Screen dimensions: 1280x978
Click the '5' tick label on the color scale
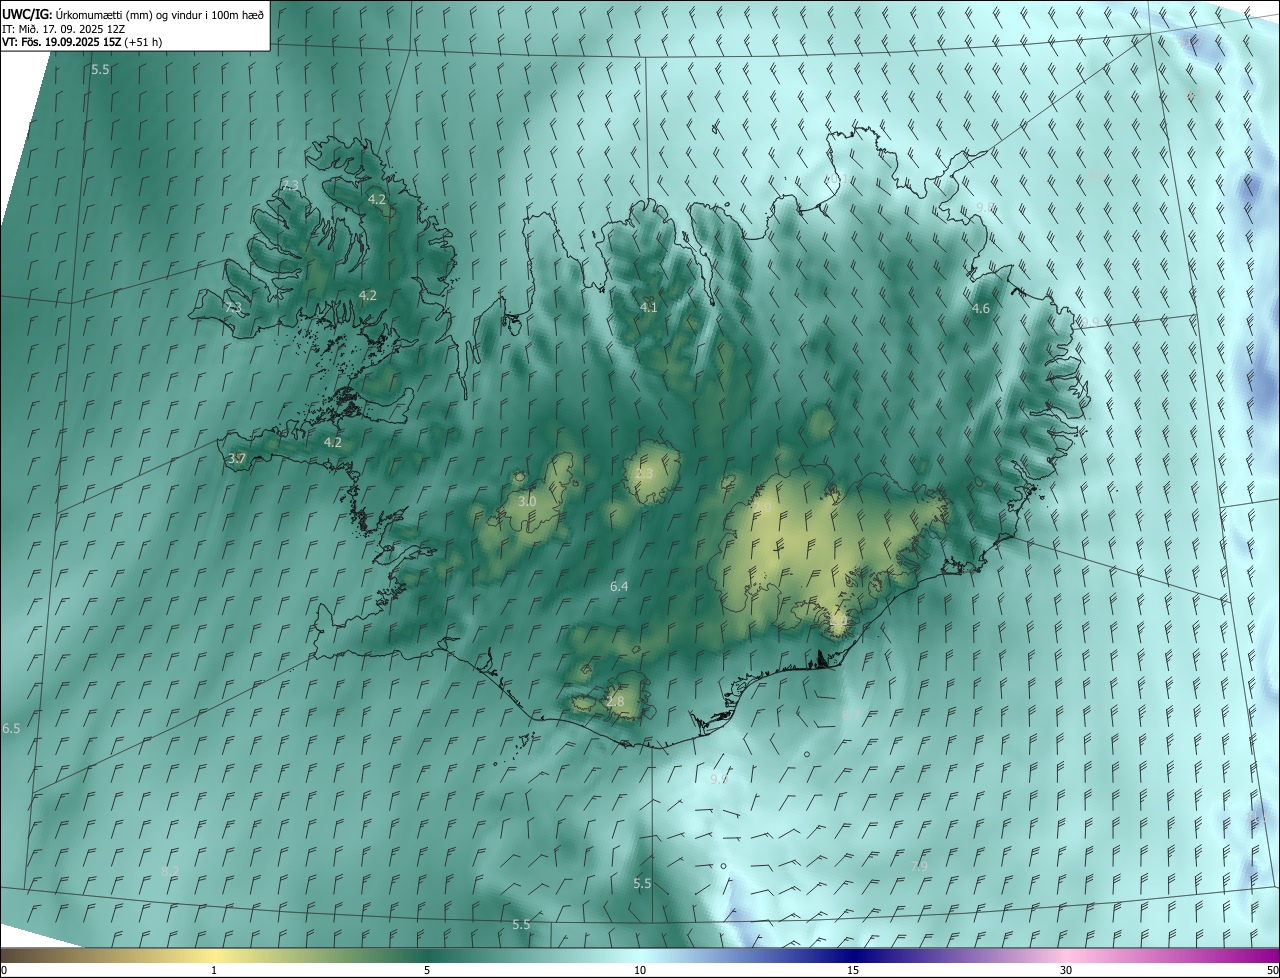pos(427,971)
